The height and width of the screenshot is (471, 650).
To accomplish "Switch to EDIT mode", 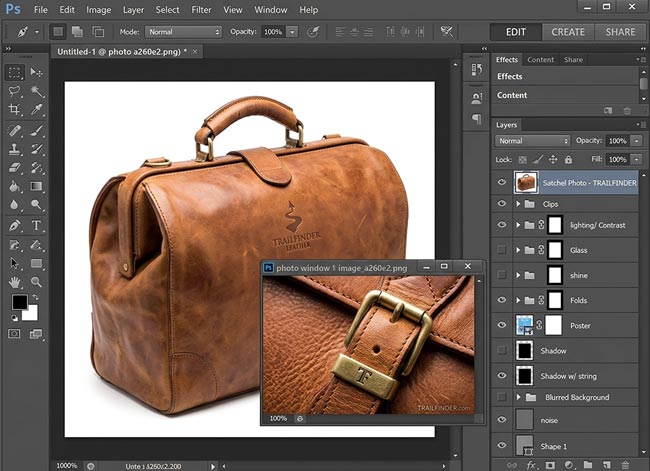I will click(x=516, y=32).
